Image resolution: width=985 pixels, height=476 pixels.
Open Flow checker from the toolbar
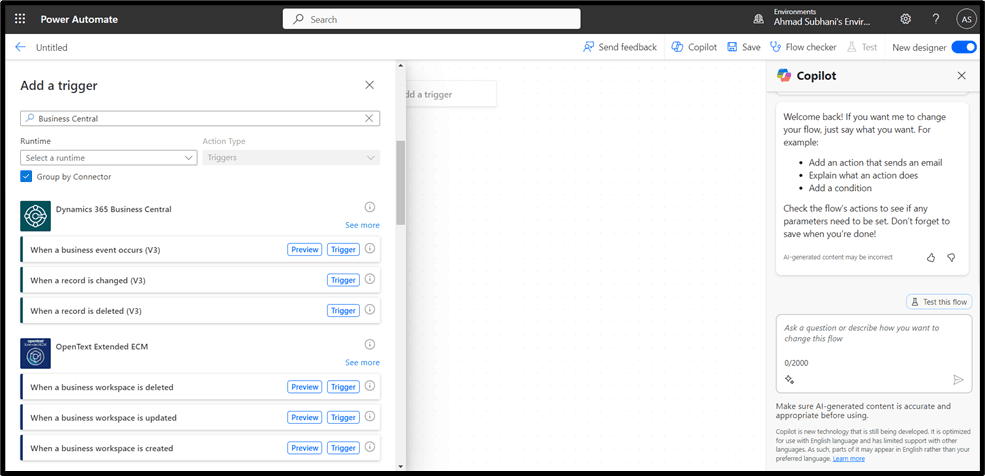click(x=802, y=47)
